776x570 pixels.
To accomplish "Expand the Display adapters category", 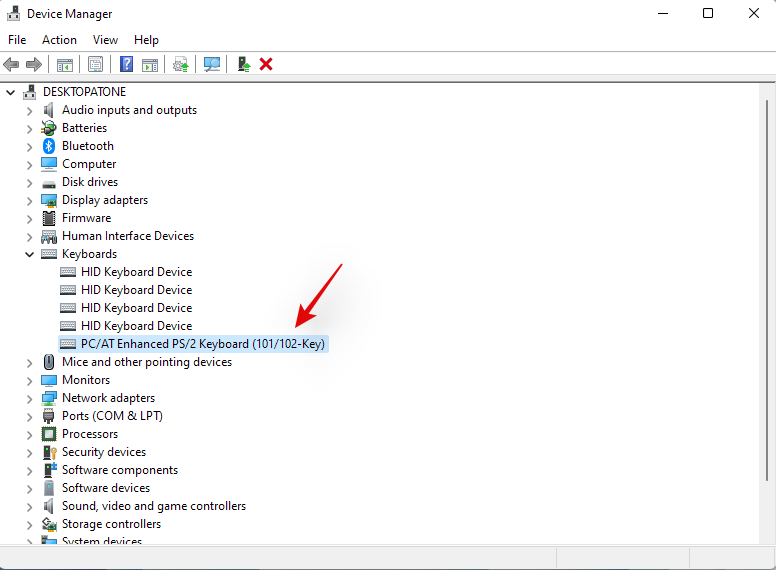I will click(x=29, y=200).
